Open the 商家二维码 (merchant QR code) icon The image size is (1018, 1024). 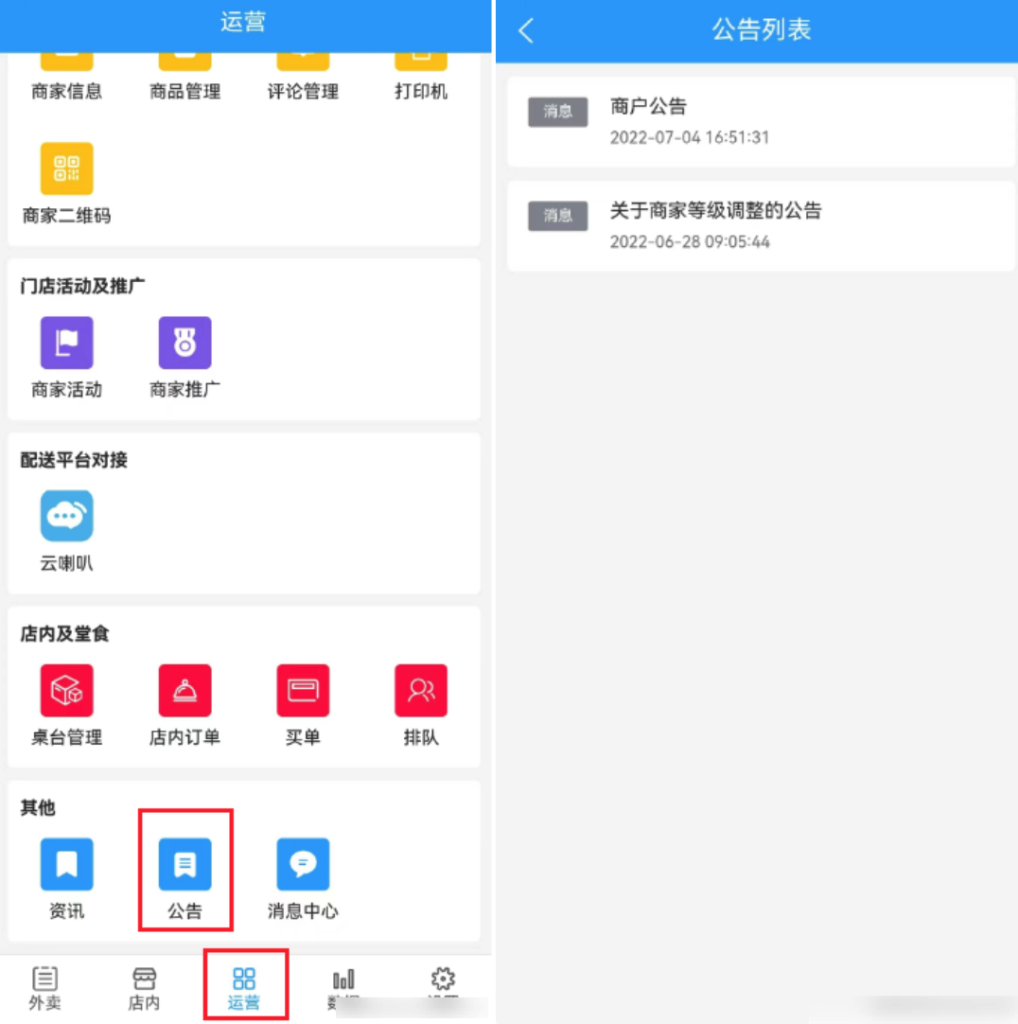66,170
